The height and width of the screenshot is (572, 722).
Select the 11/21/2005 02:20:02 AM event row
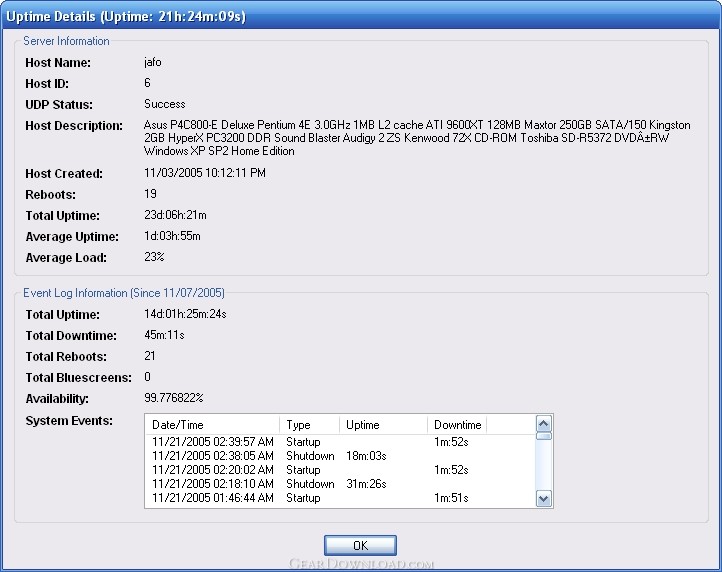click(340, 470)
